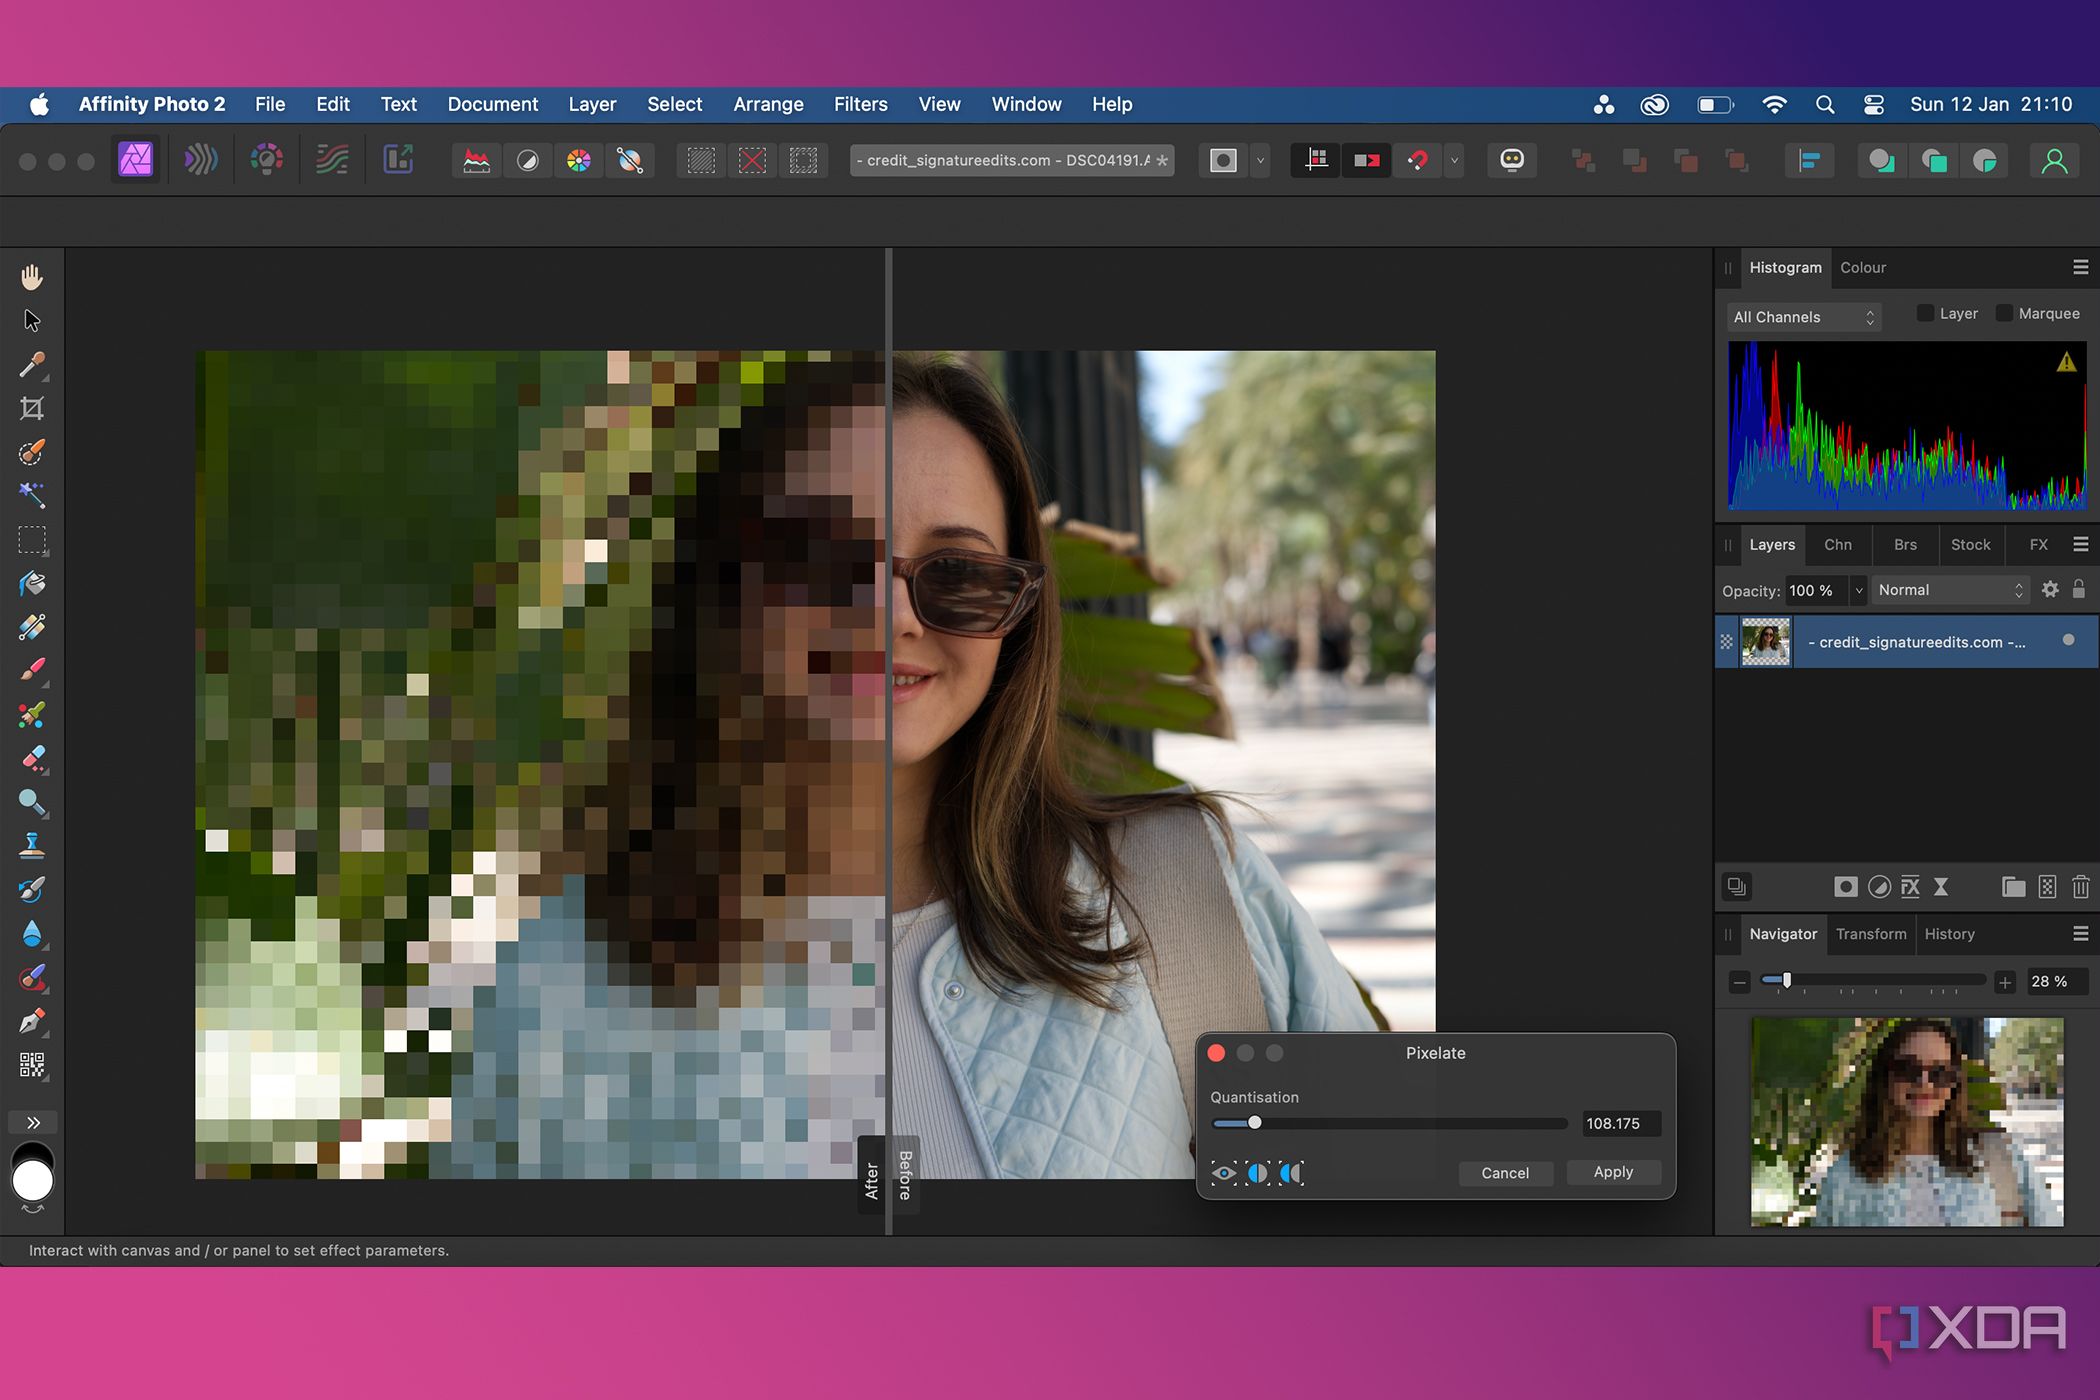
Task: Expand the Opacity percentage dropdown arrow
Action: tap(1859, 590)
